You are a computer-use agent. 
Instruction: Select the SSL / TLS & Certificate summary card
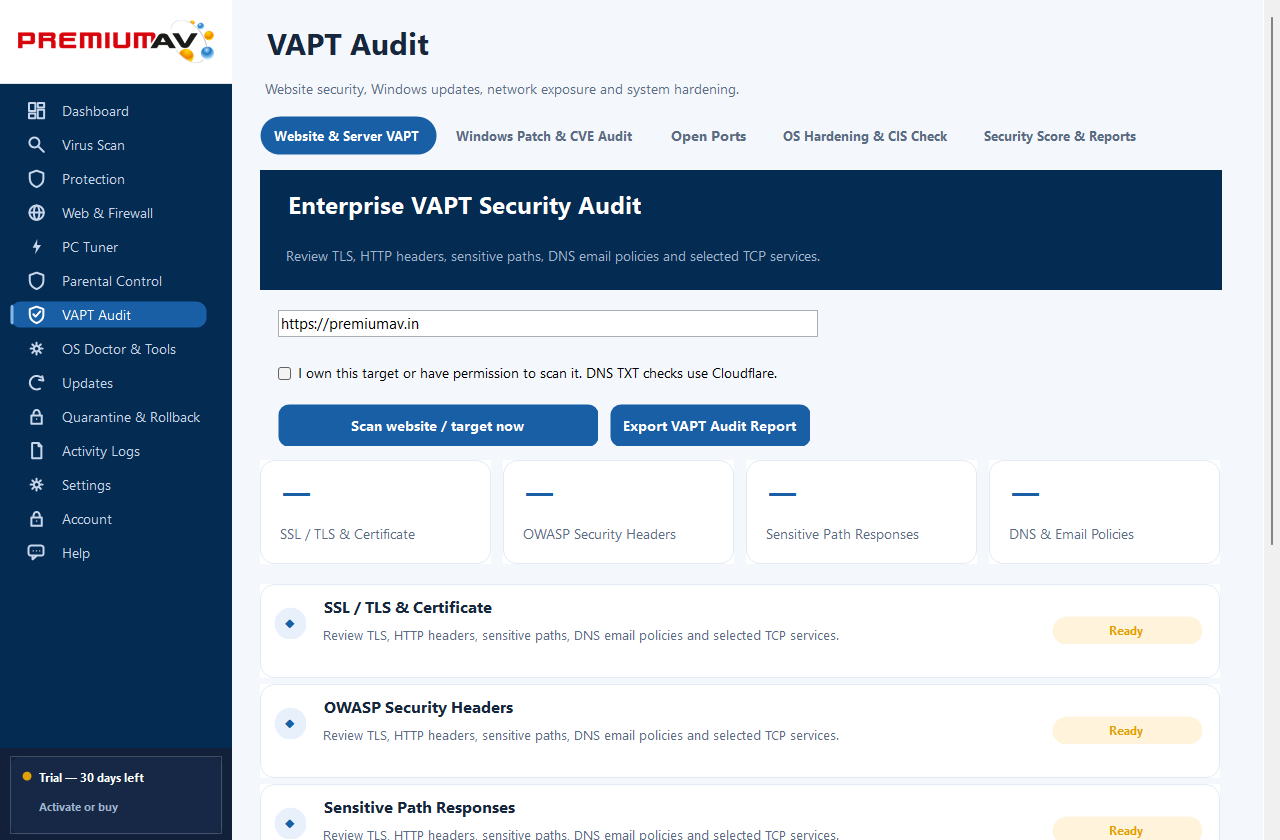point(375,512)
